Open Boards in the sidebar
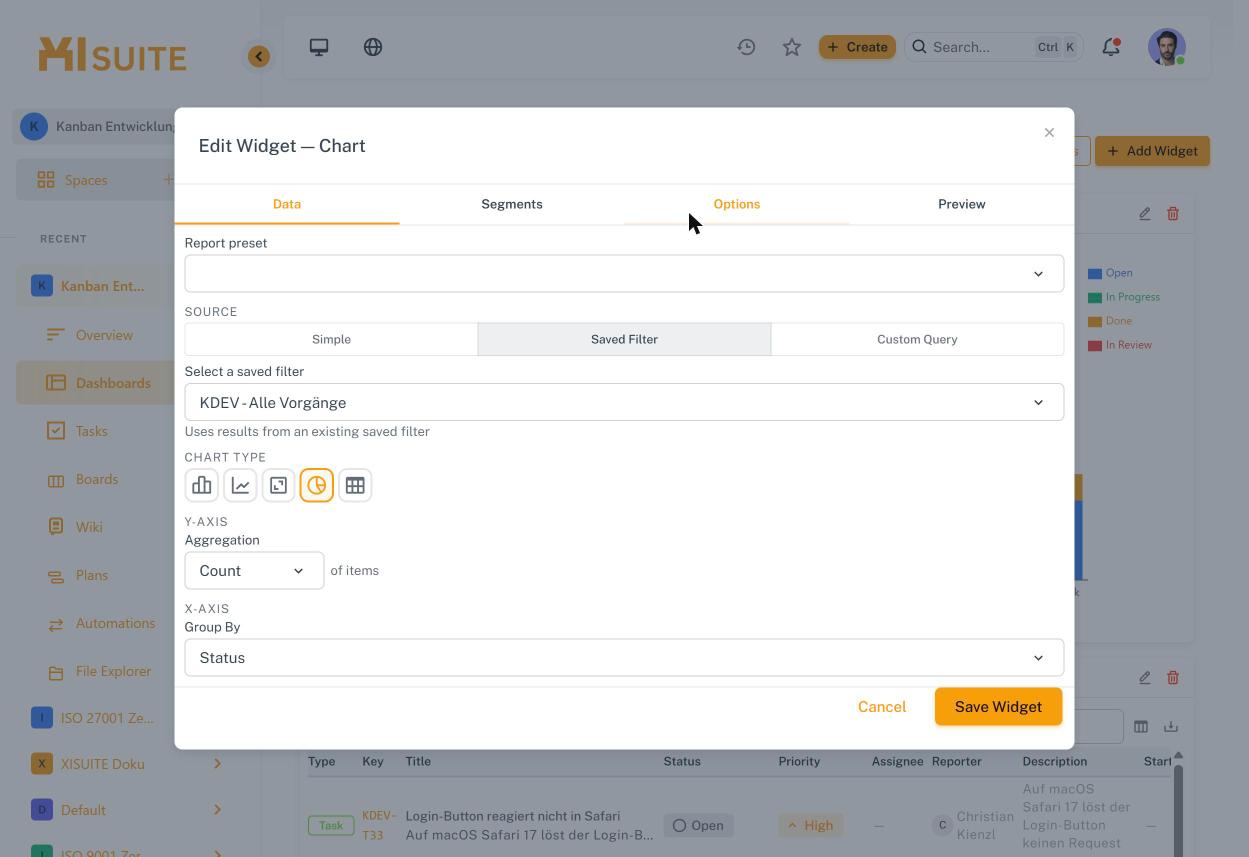The image size is (1249, 857). (97, 479)
